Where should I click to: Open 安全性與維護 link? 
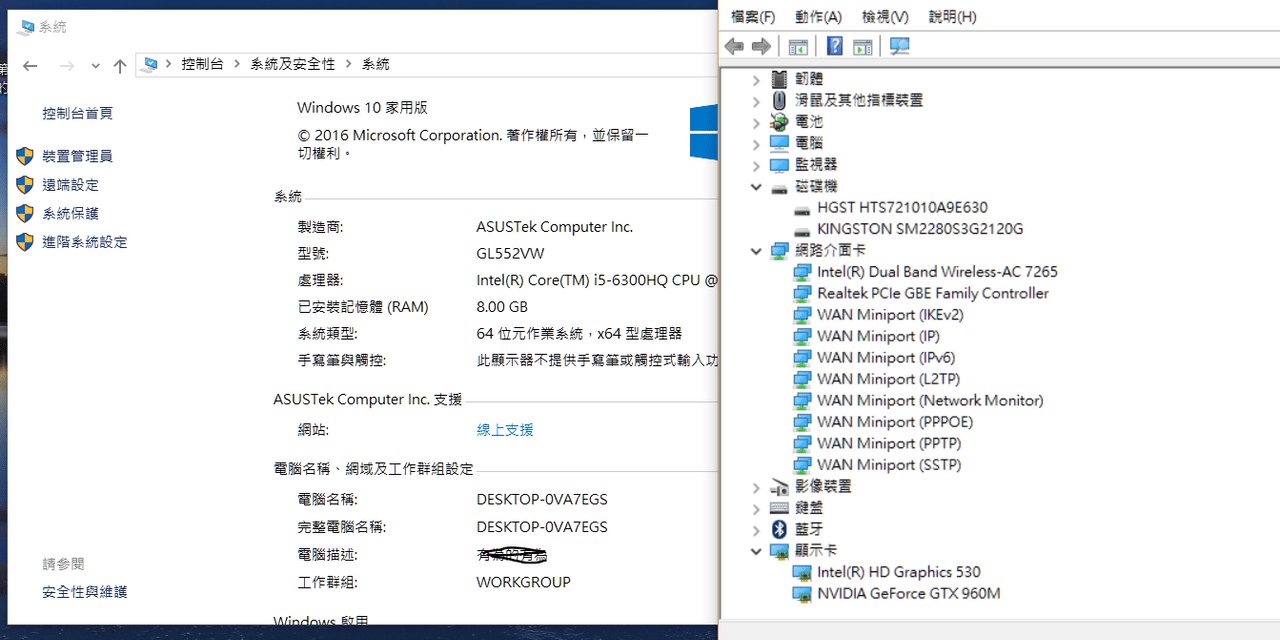pyautogui.click(x=85, y=592)
